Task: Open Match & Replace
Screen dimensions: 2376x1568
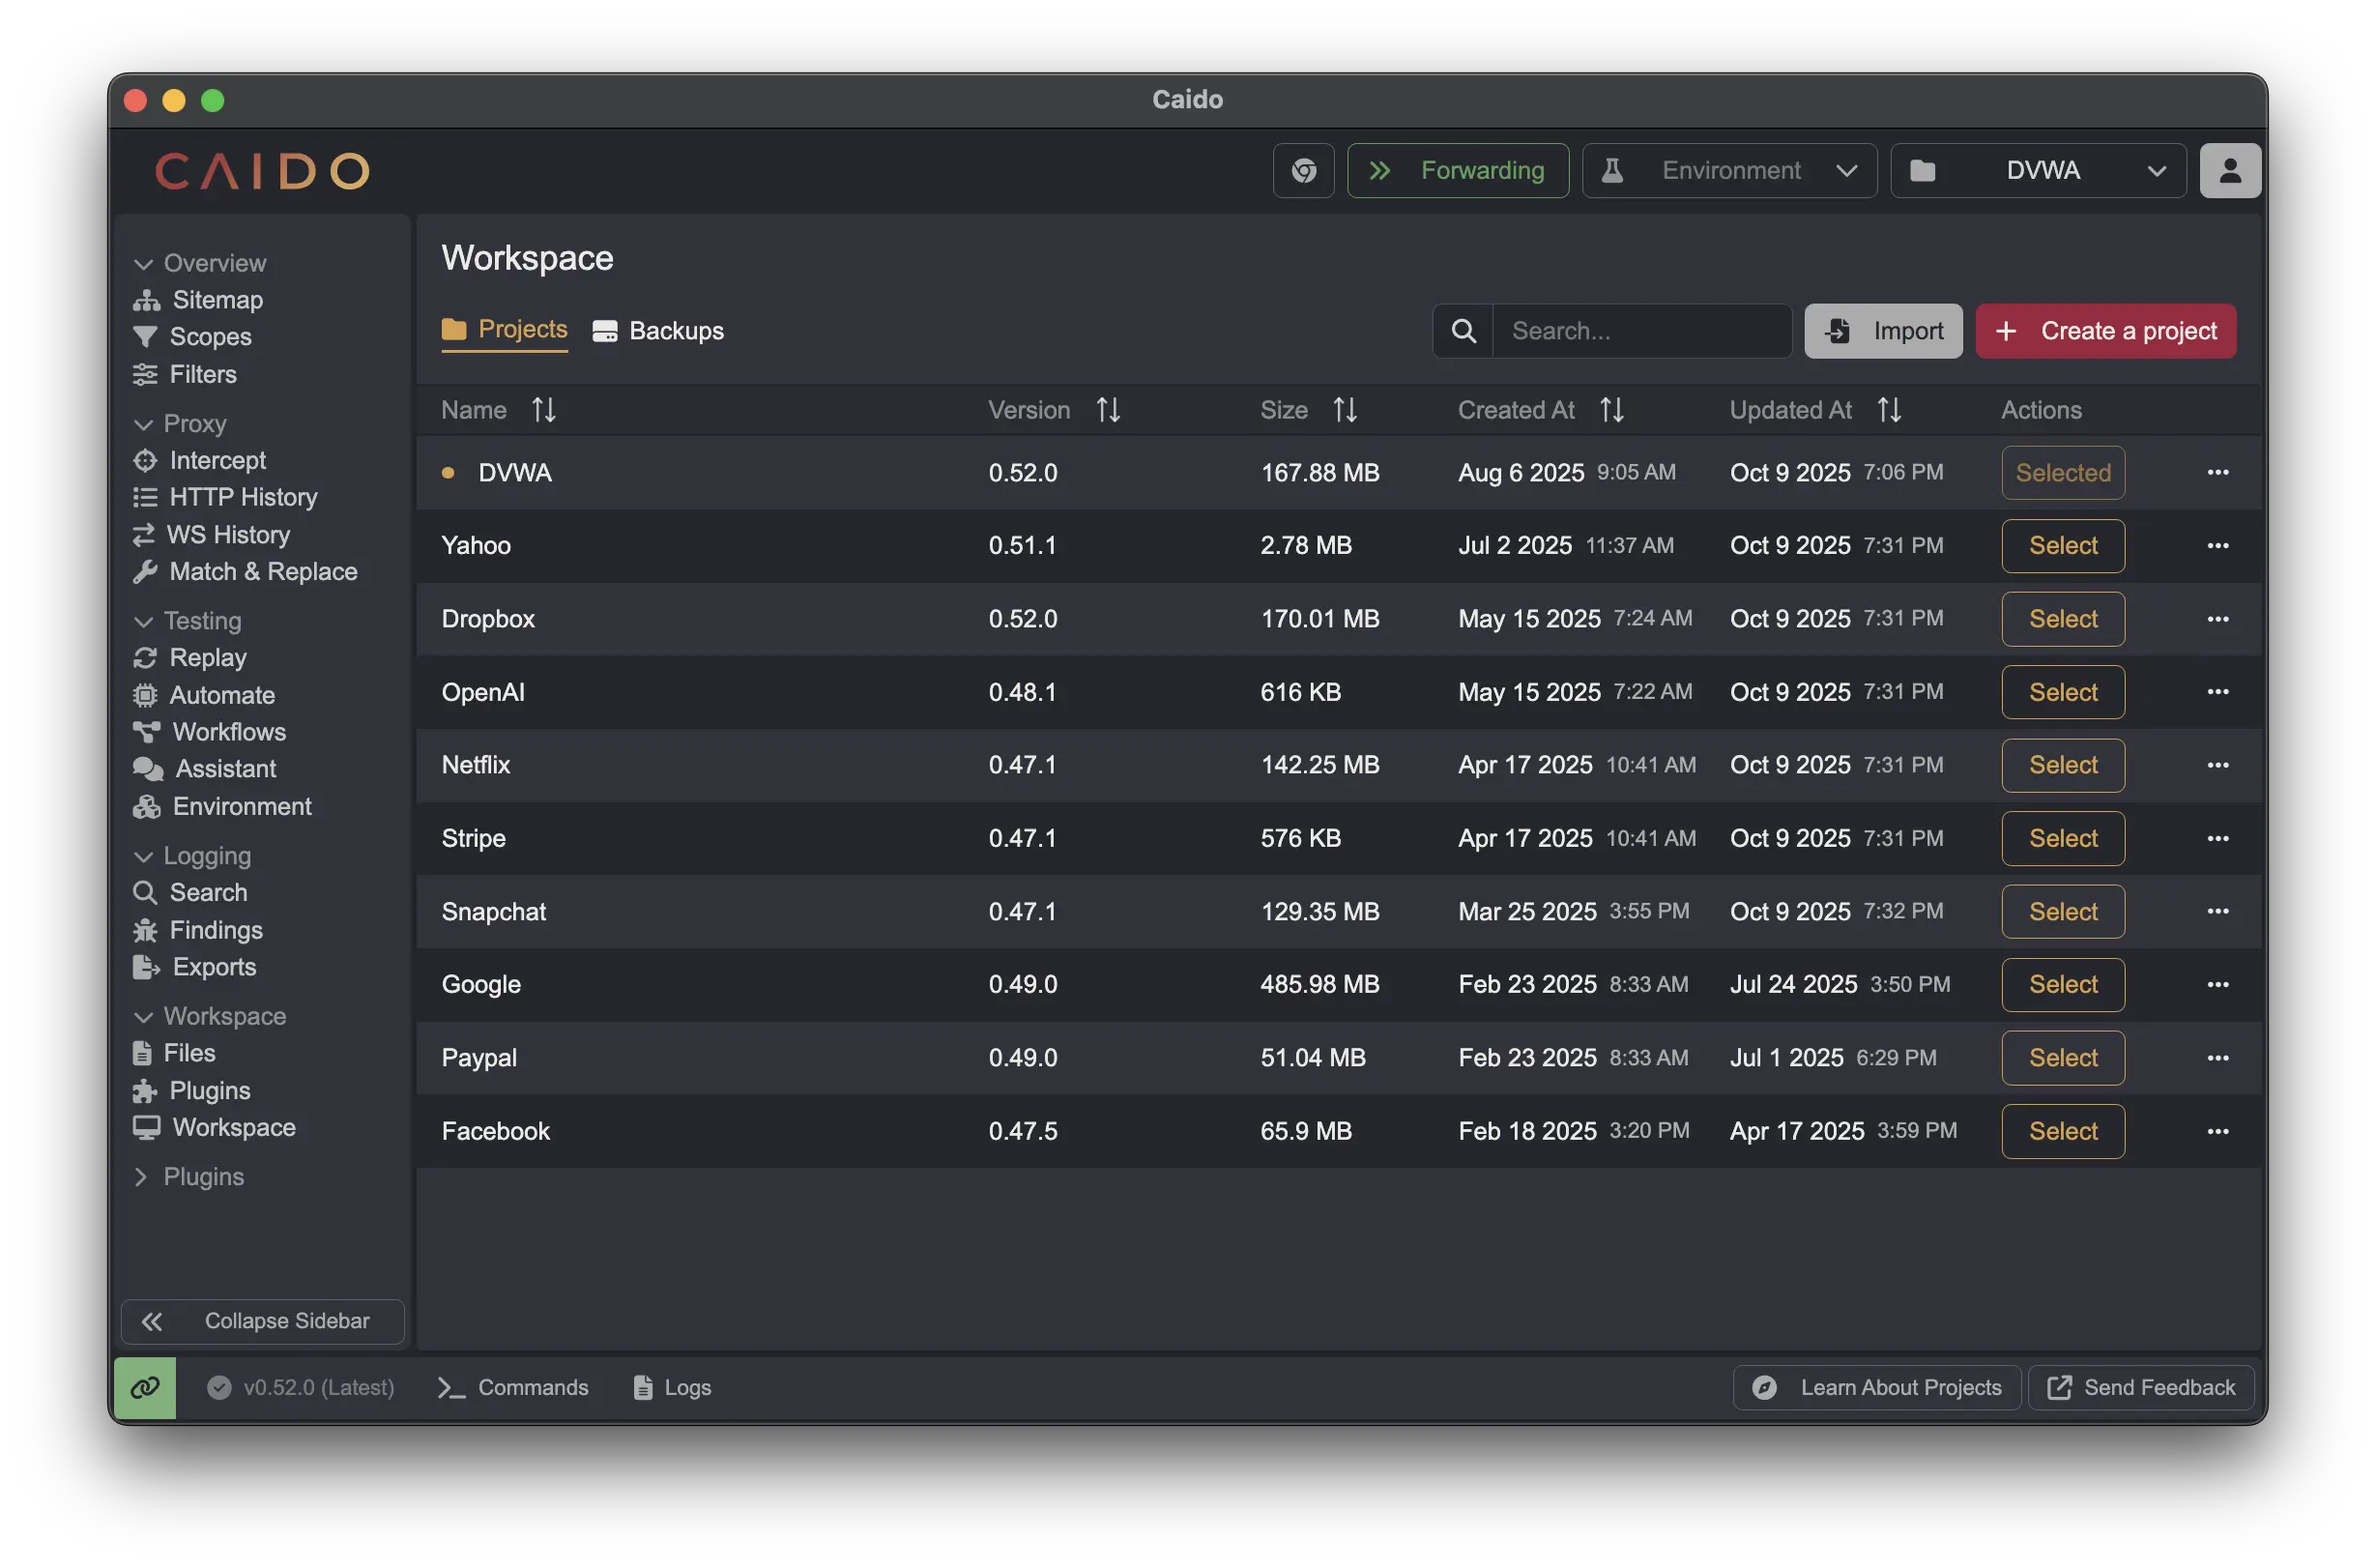Action: 245,572
